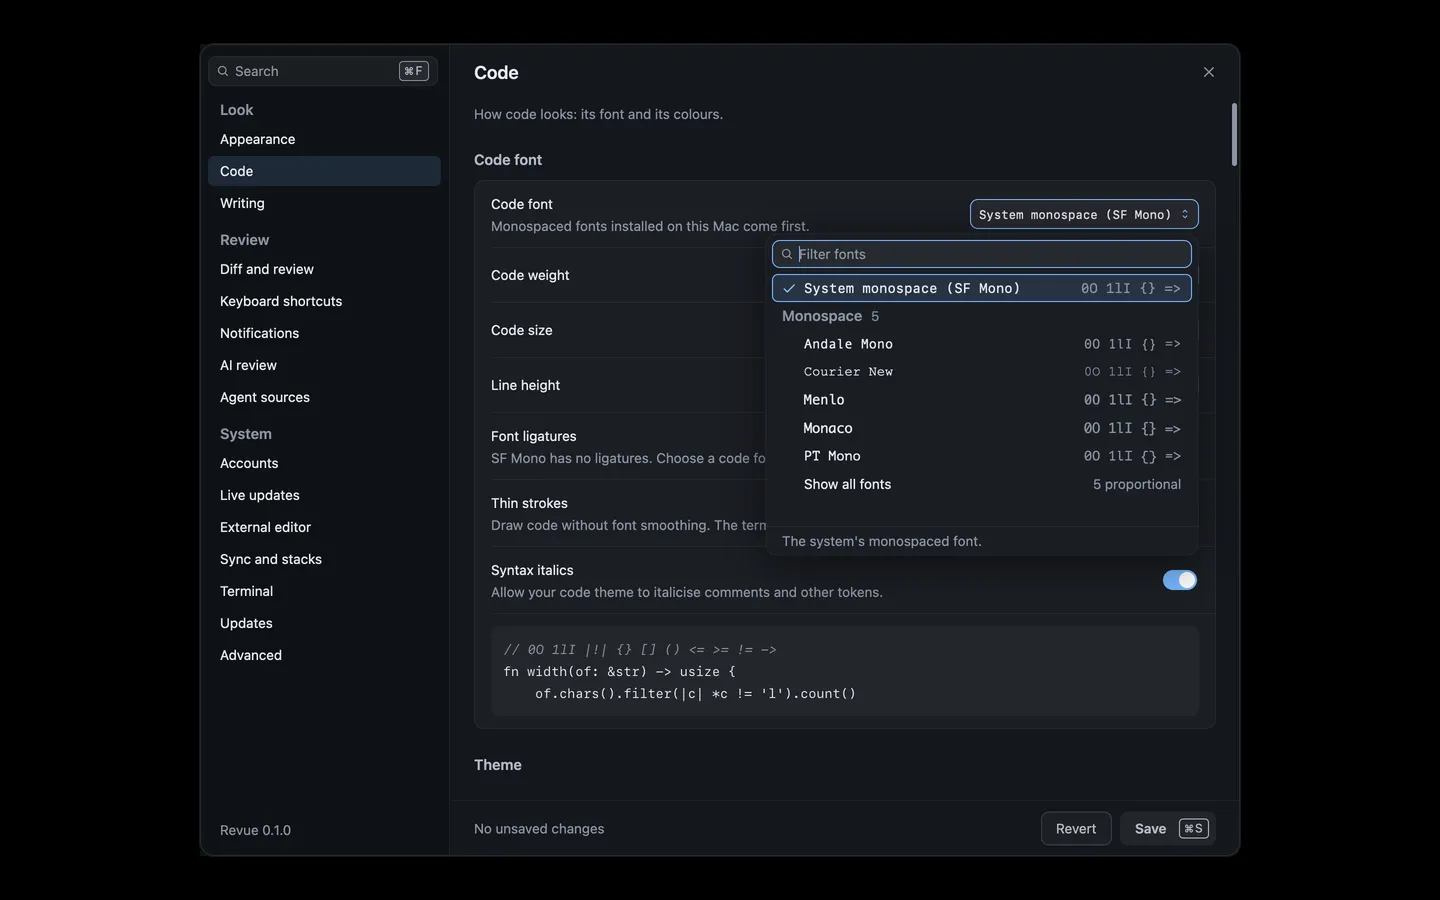Image resolution: width=1440 pixels, height=900 pixels.
Task: Select System monospace (SF Mono) option
Action: pyautogui.click(x=982, y=288)
